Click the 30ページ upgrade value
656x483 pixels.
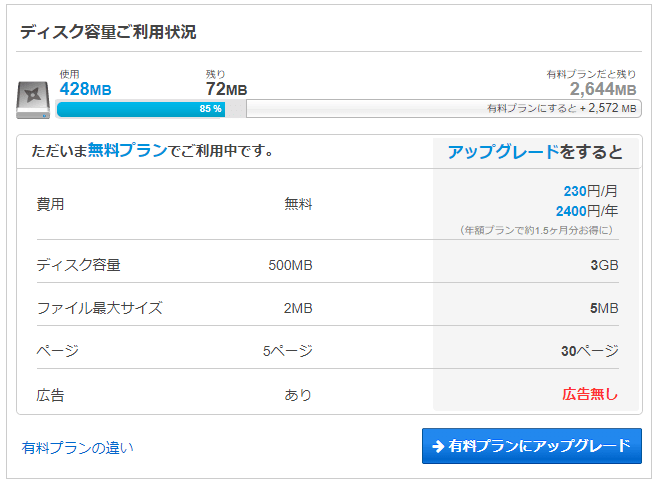(590, 351)
